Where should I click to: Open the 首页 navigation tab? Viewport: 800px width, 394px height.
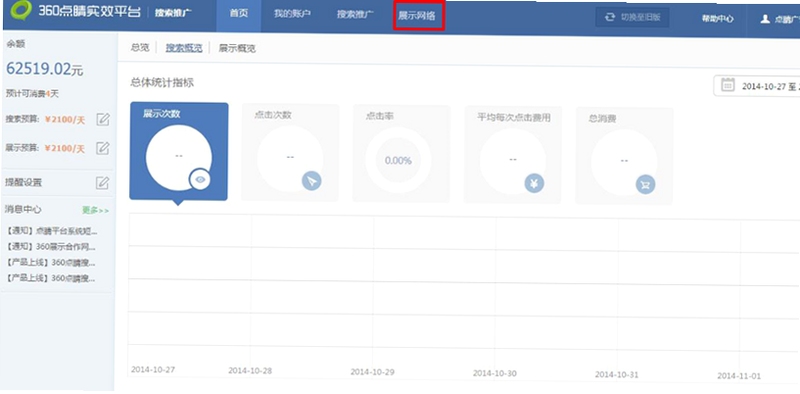[239, 15]
